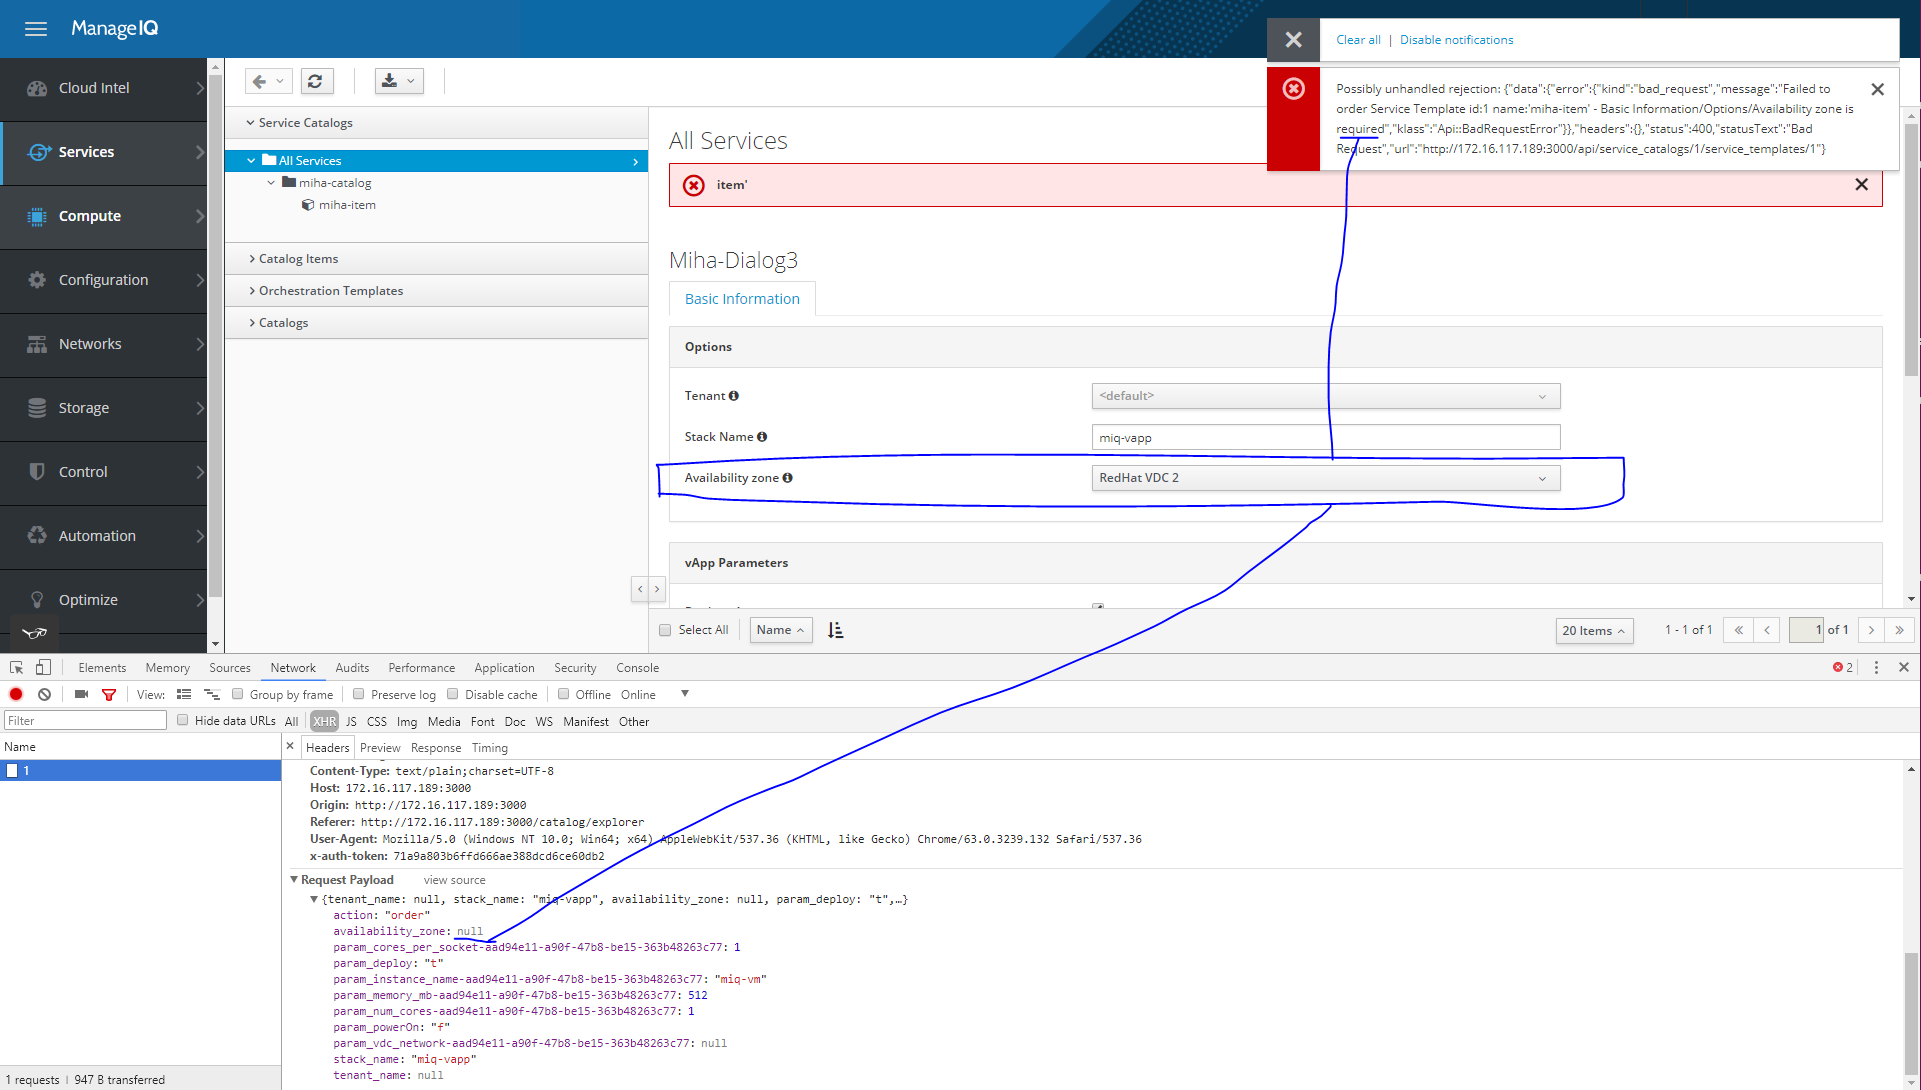1921x1090 pixels.
Task: Click the Stack Name input field
Action: 1324,437
